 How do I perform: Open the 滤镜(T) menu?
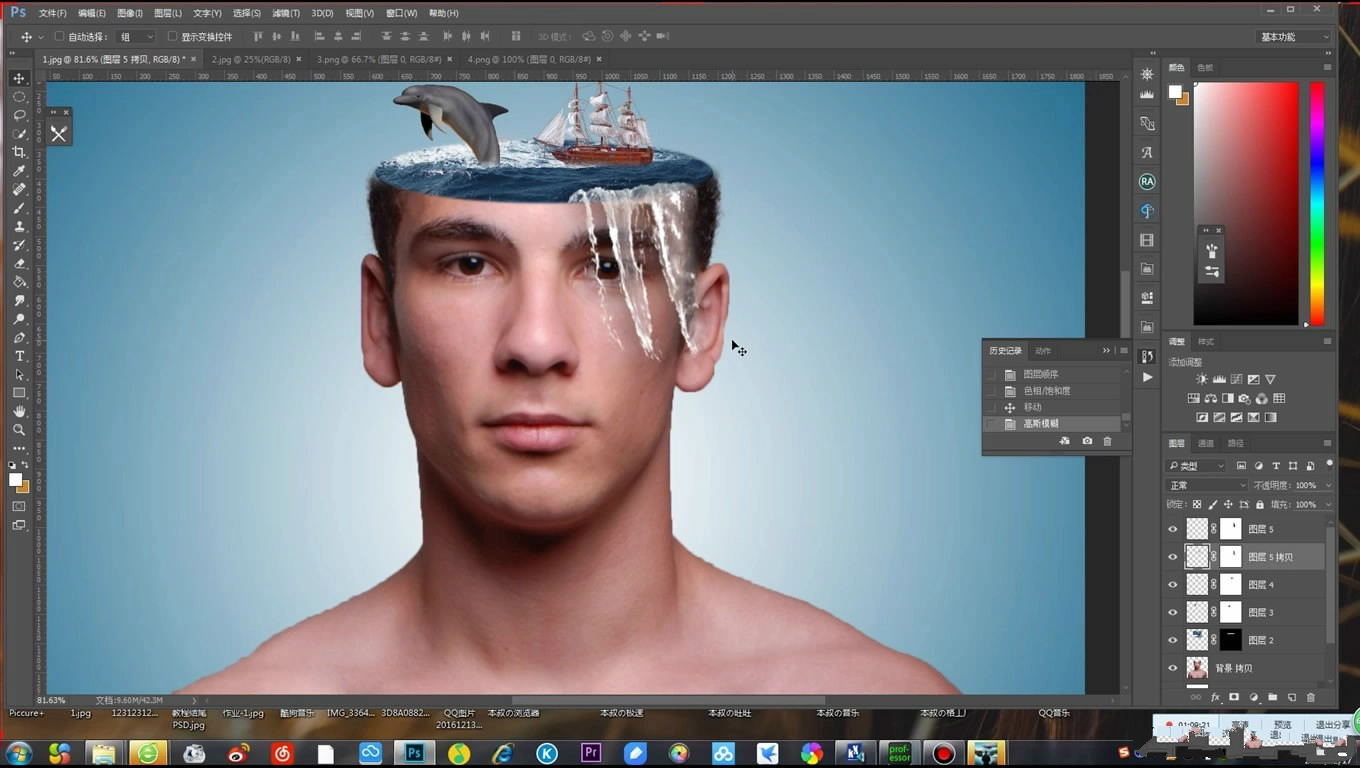[286, 13]
